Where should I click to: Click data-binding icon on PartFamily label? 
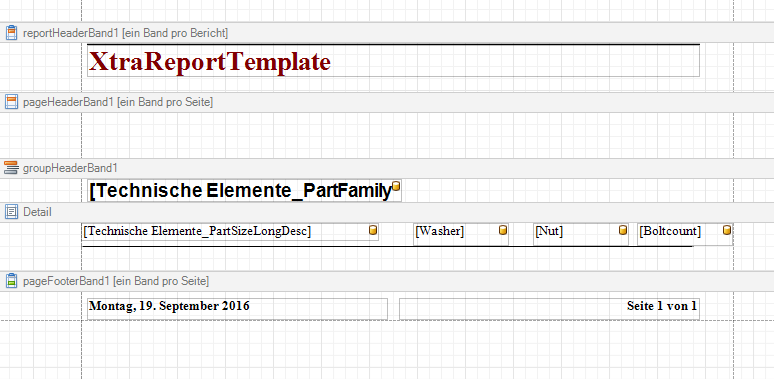395,187
